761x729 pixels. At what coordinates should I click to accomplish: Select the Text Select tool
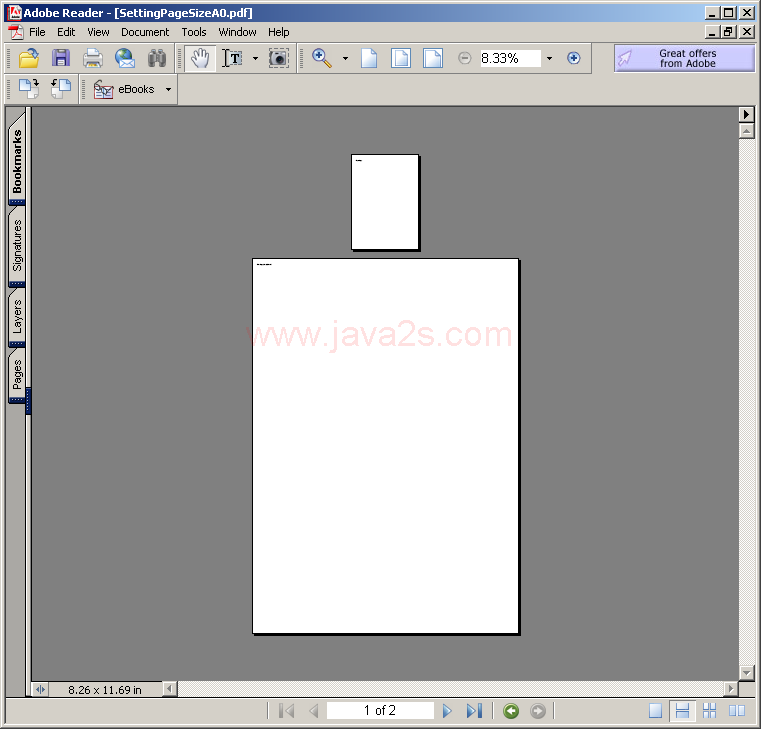click(x=232, y=58)
